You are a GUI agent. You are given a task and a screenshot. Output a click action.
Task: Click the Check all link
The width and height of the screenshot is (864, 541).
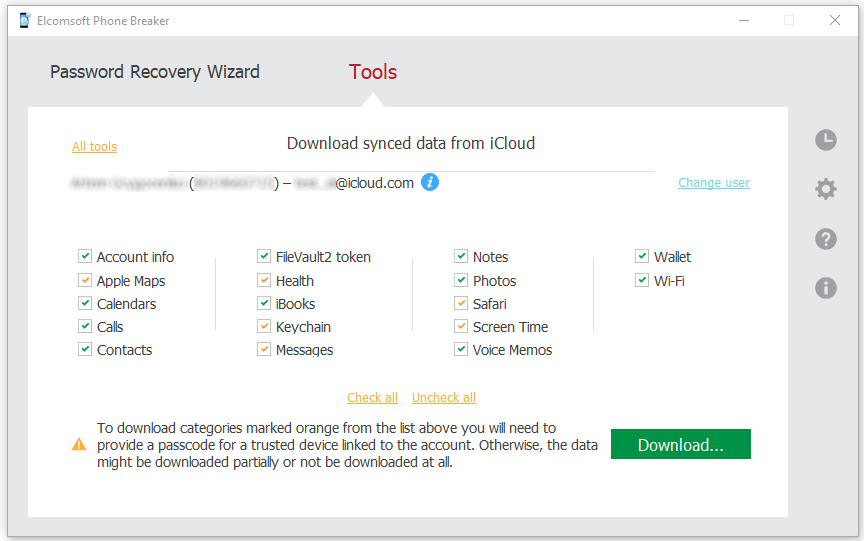(x=372, y=397)
